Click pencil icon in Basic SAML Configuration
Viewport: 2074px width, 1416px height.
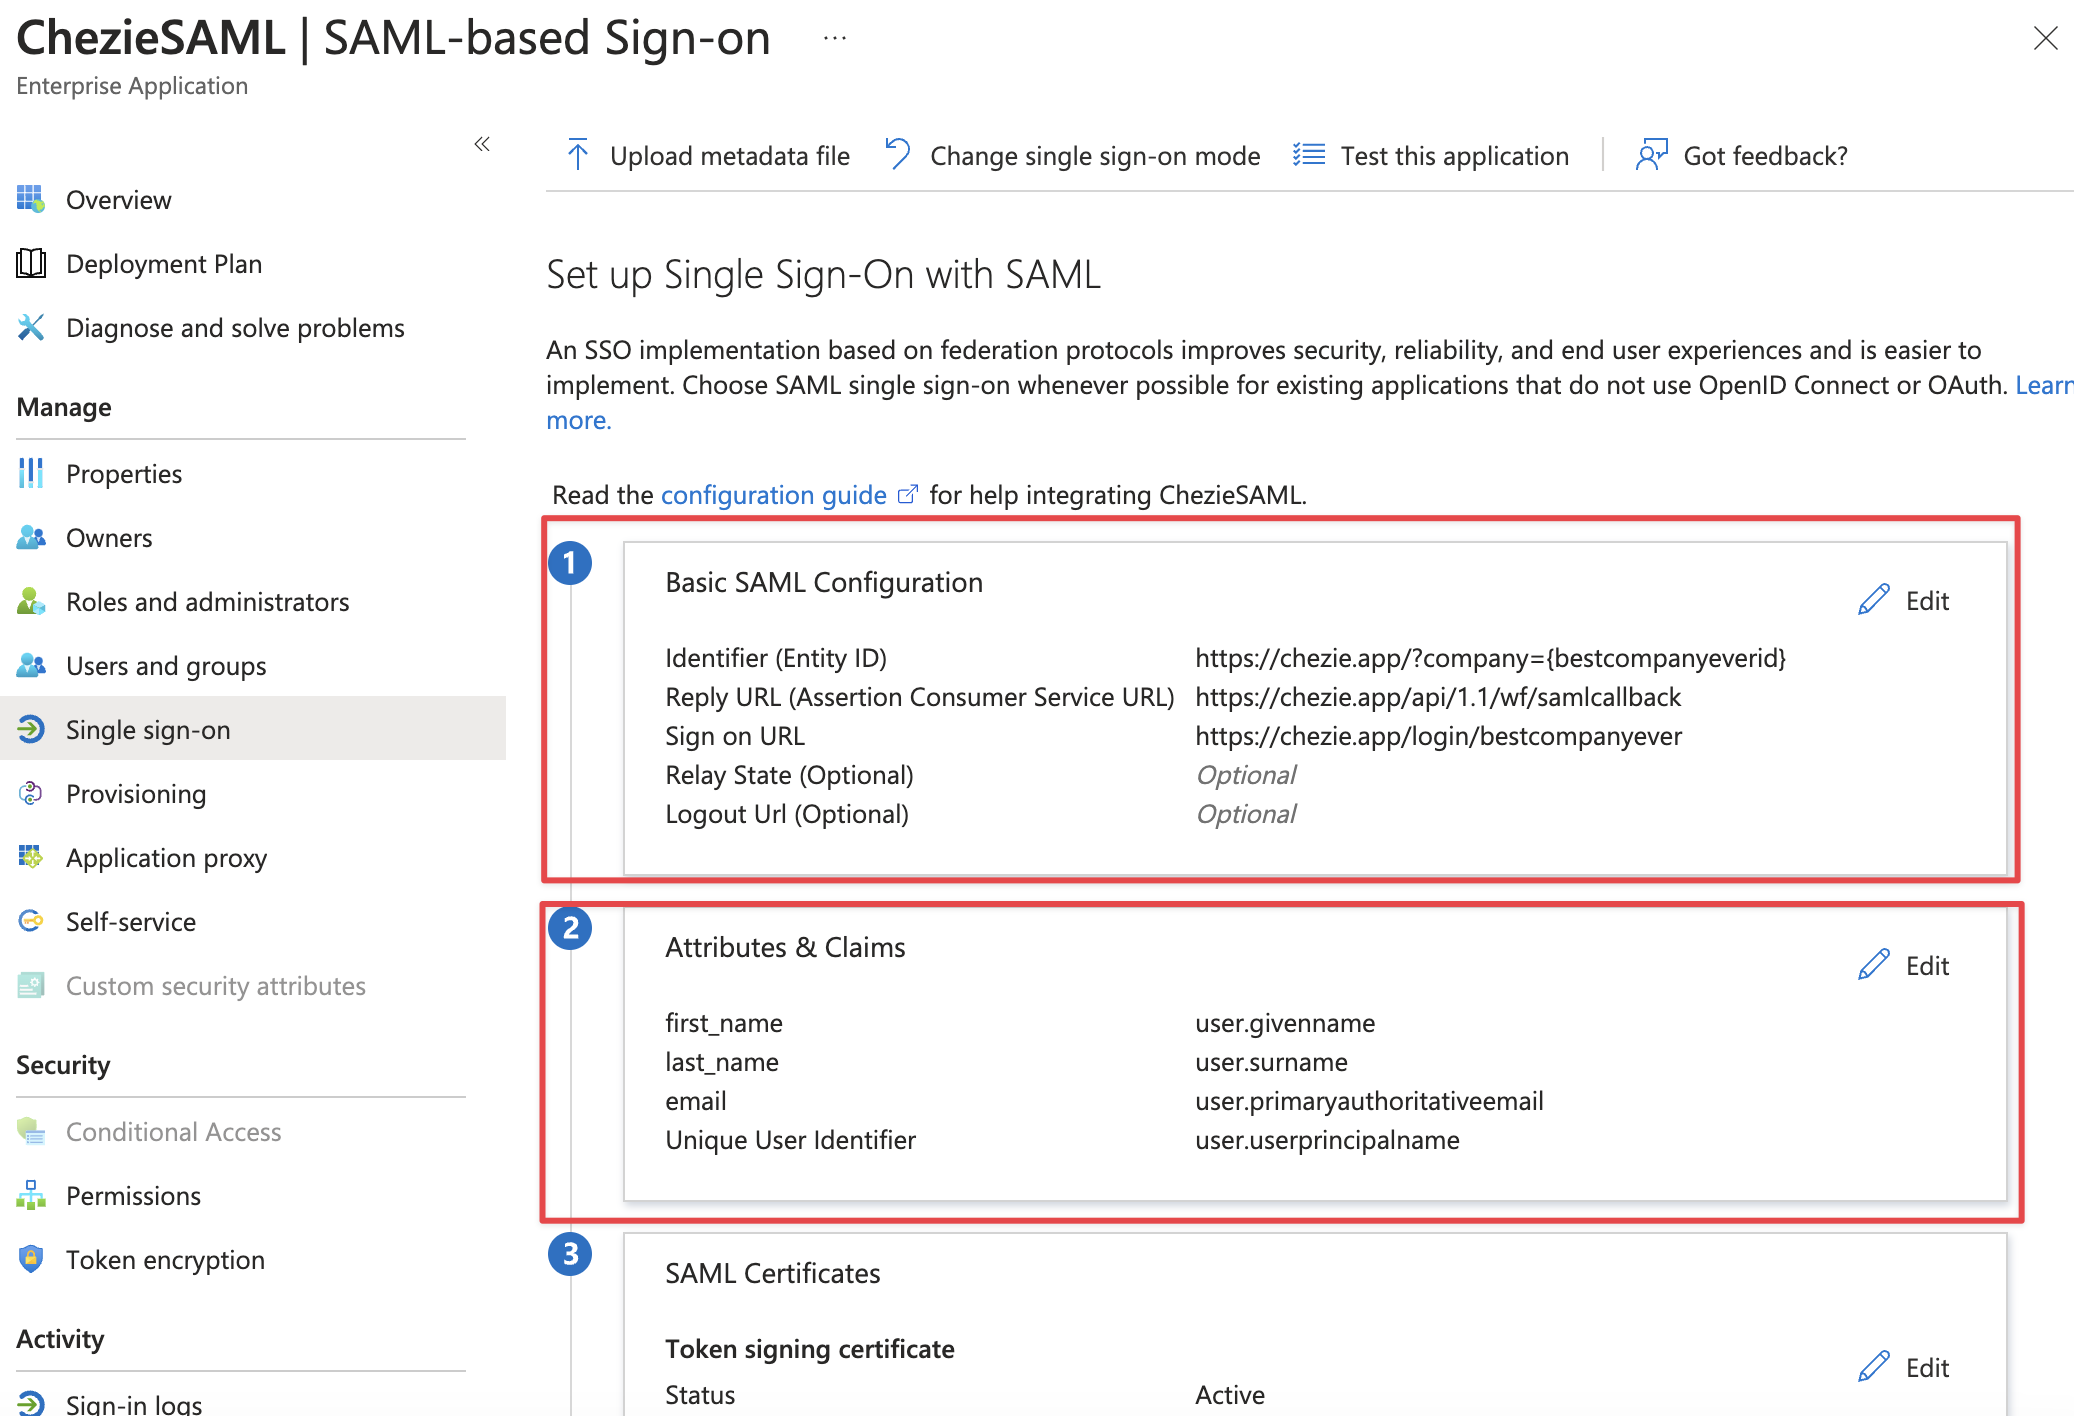tap(1873, 600)
